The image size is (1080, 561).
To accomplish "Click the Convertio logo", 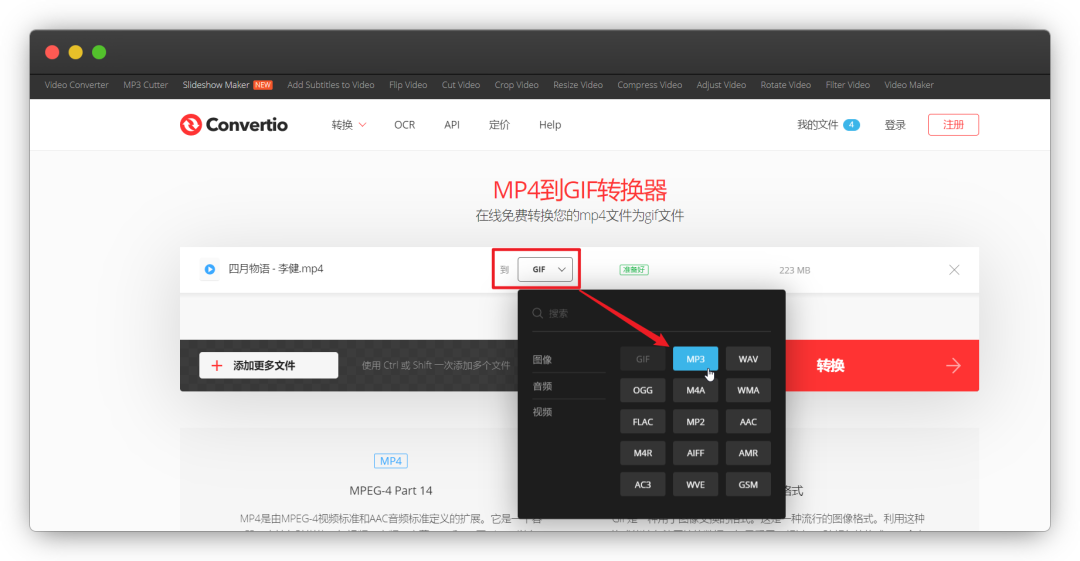I will click(x=233, y=125).
